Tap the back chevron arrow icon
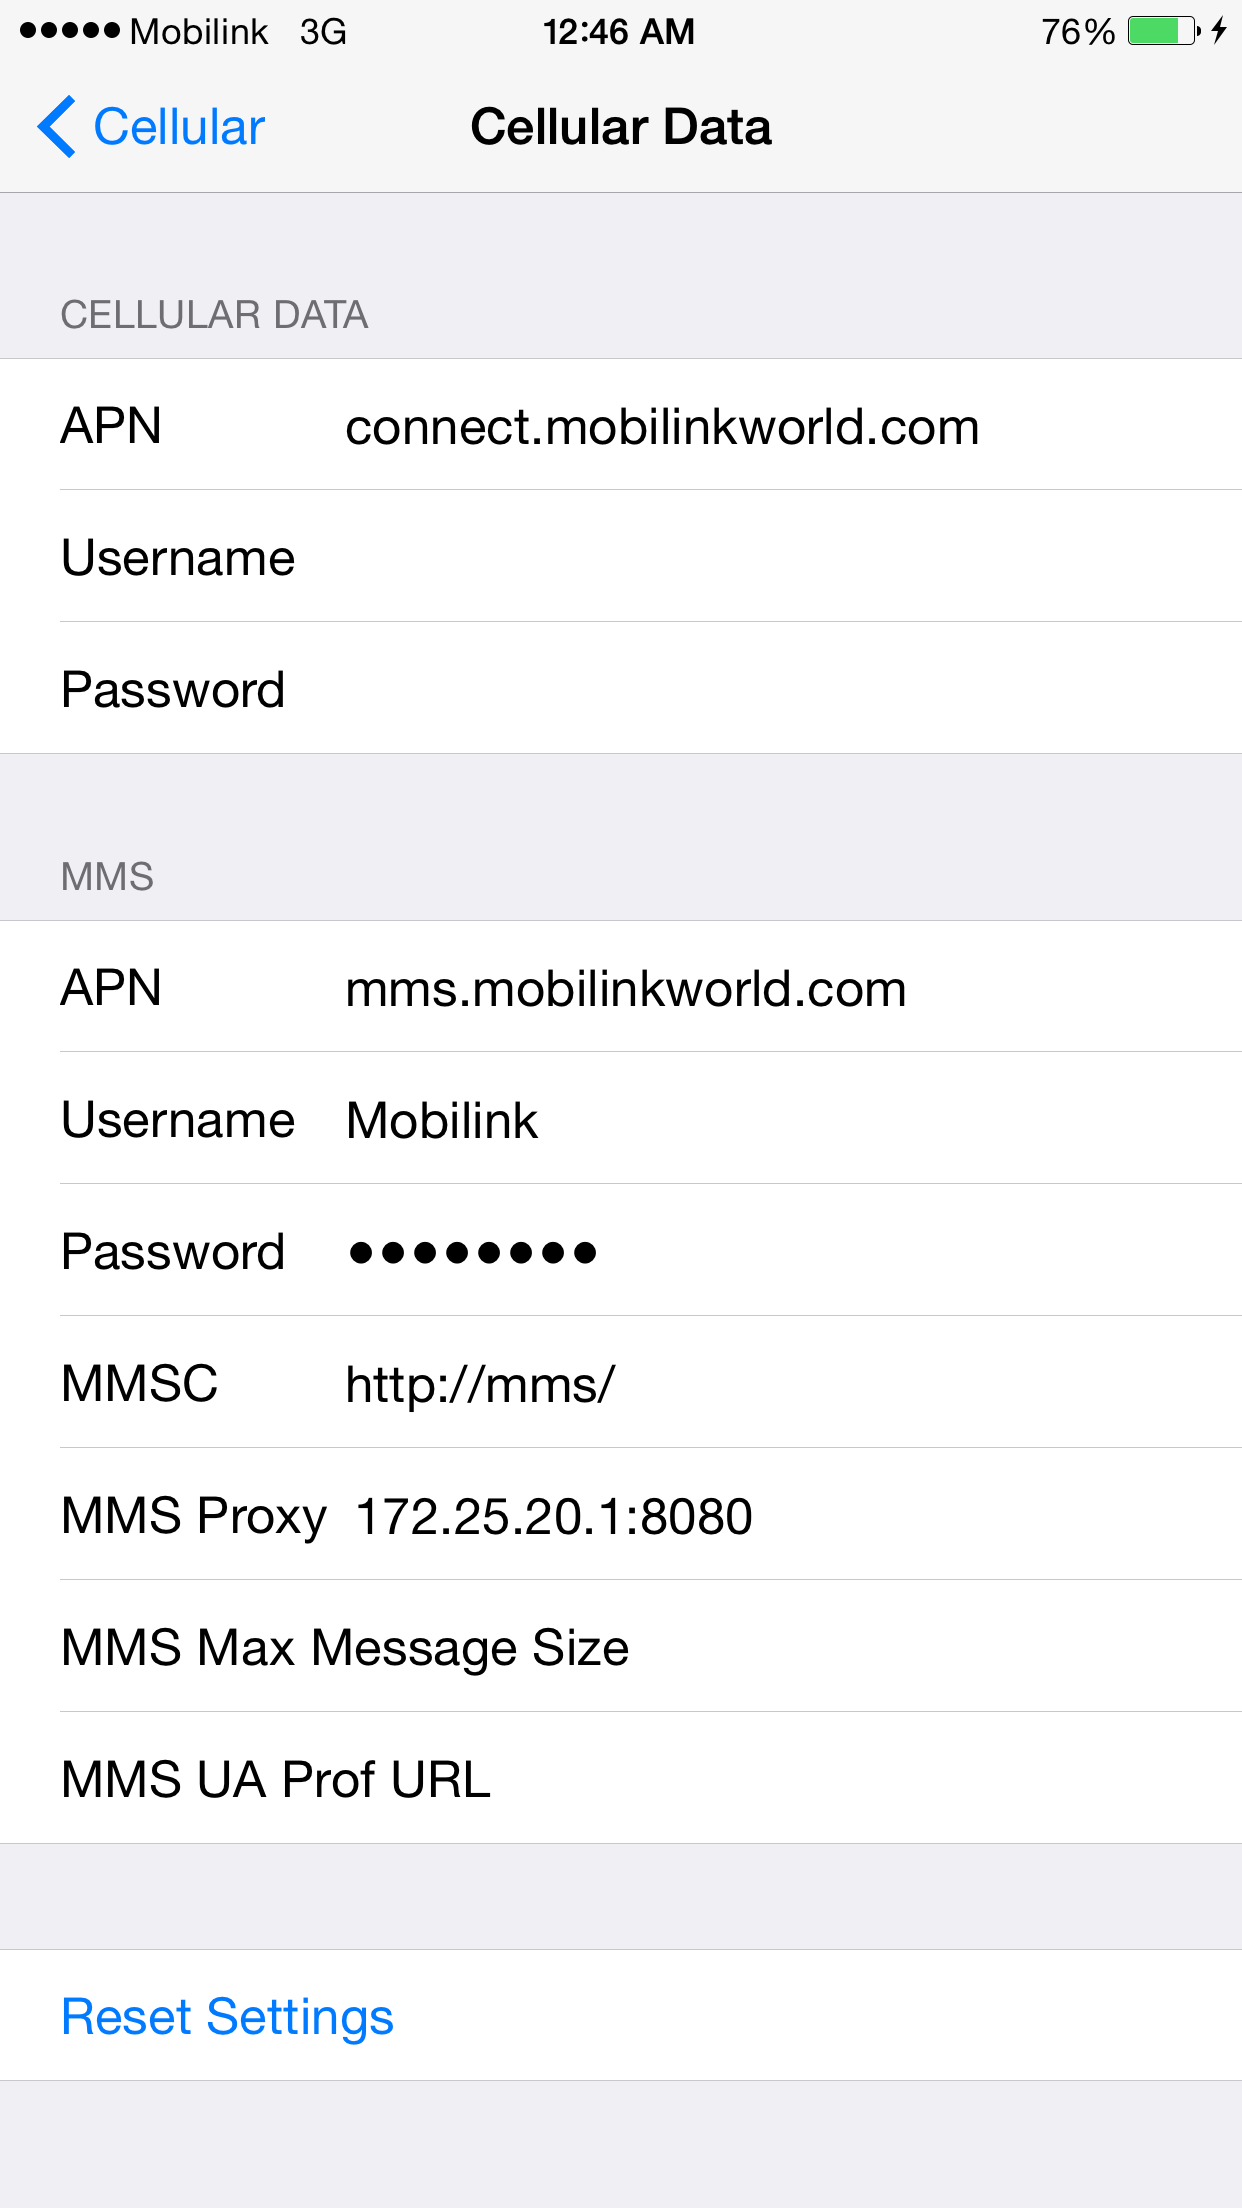Screen dimensions: 1242x2208 tap(57, 127)
